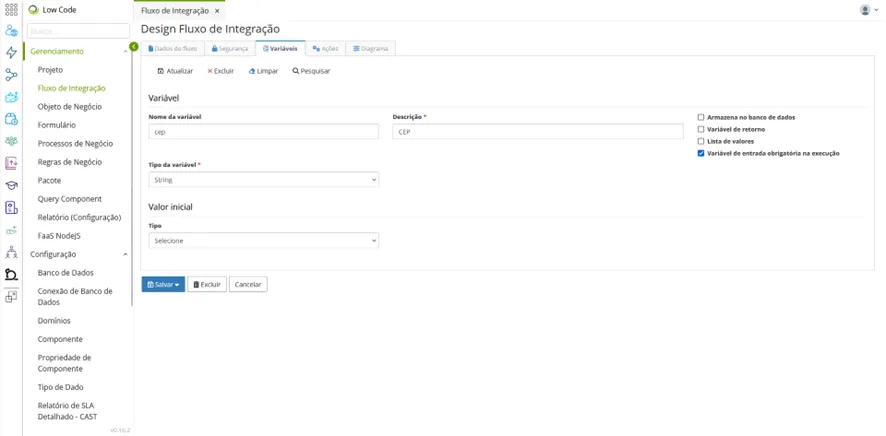This screenshot has height=436, width=886.
Task: Open Pacote in the sidebar
Action: [x=49, y=181]
